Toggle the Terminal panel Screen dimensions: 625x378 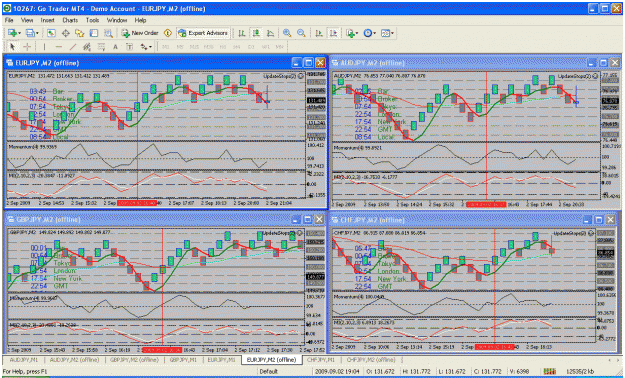[94, 33]
